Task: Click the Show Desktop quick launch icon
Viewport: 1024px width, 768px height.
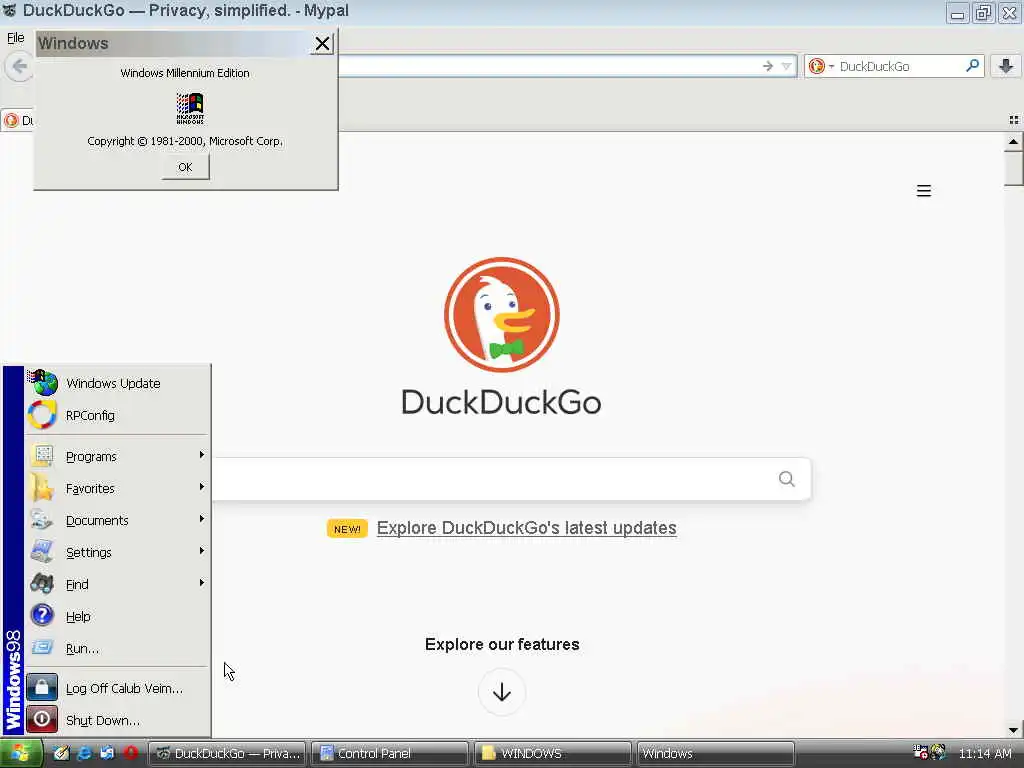Action: [x=61, y=753]
